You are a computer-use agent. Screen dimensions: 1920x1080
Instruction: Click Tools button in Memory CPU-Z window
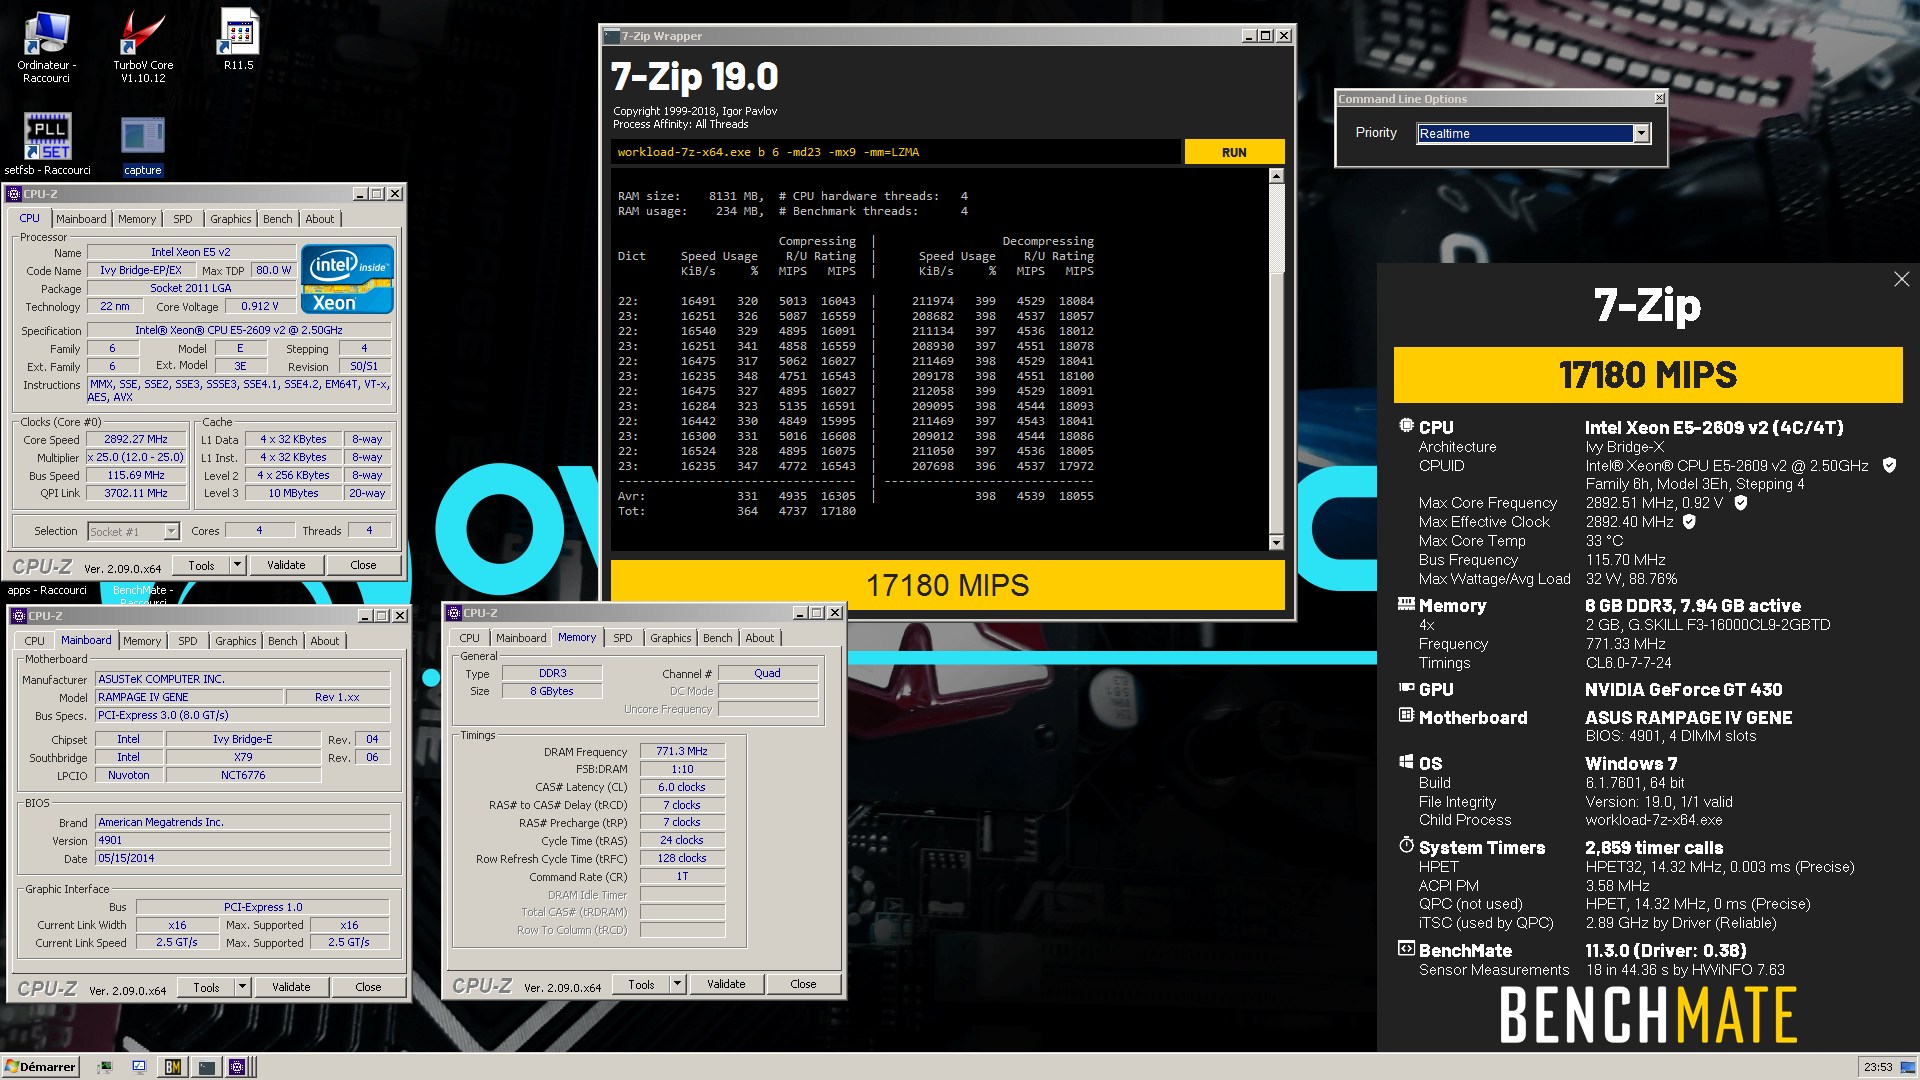(641, 984)
